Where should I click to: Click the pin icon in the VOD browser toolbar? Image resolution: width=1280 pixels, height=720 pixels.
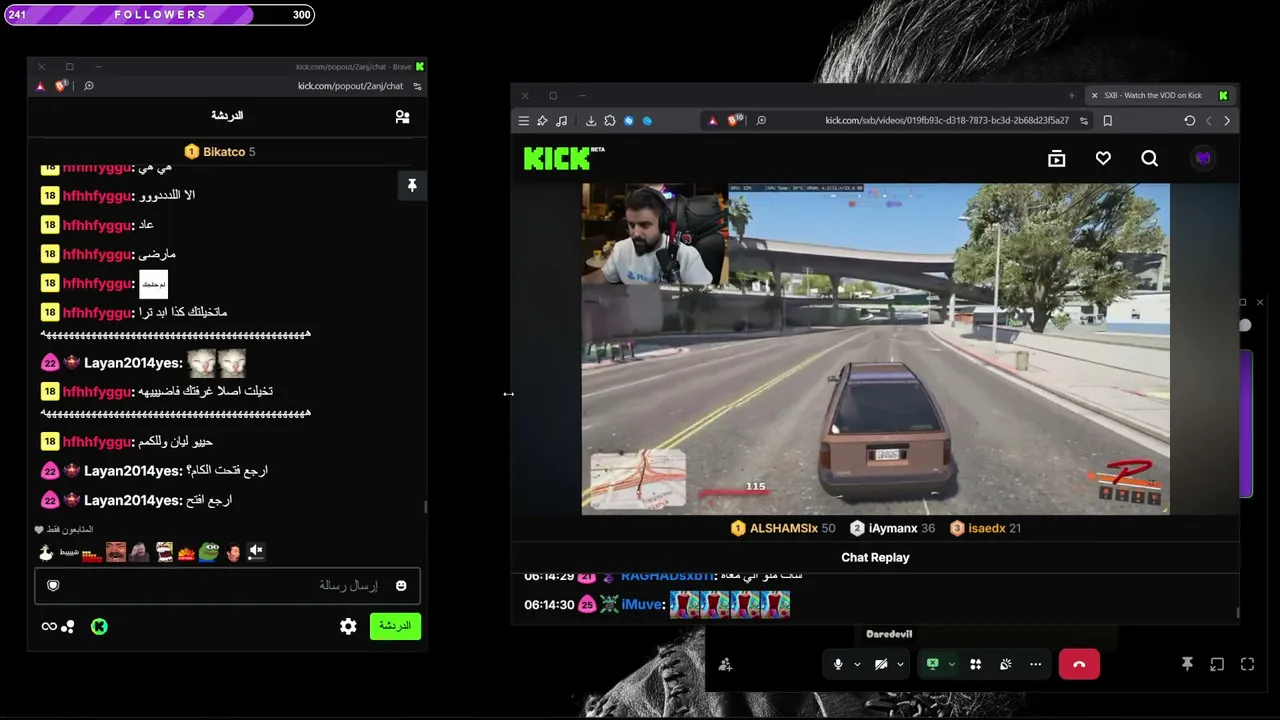[542, 121]
